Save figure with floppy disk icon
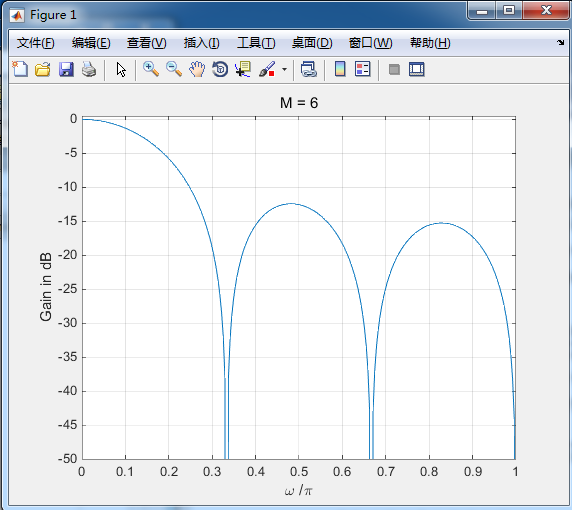 [66, 69]
